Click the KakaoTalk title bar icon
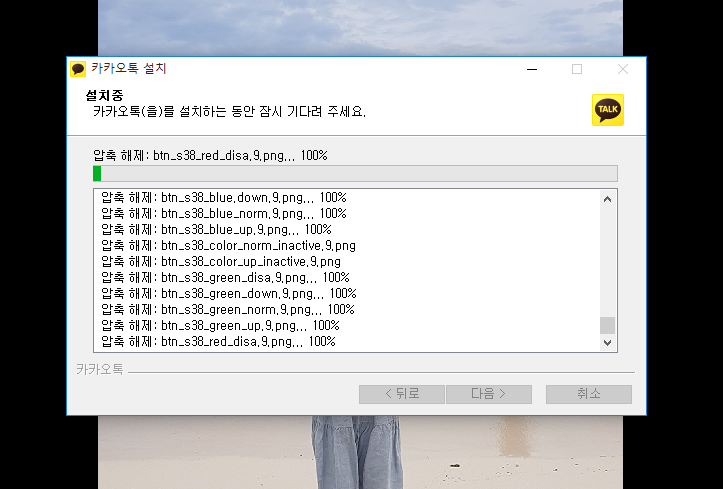 point(78,69)
